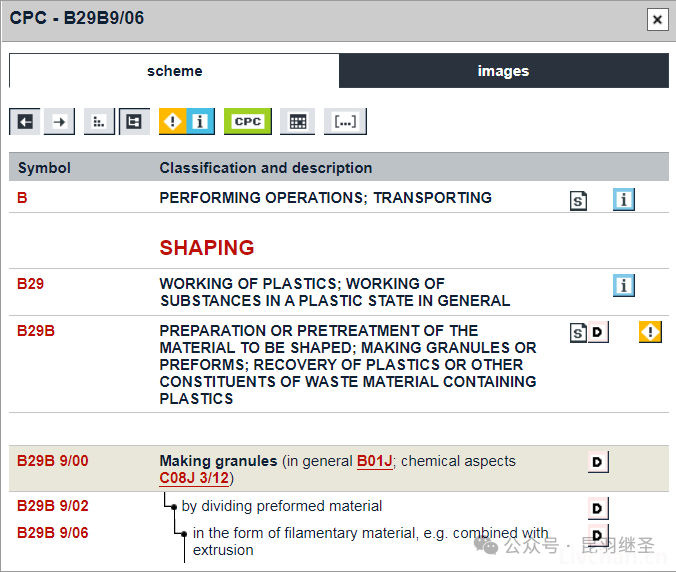Open the D definition icon for B29B
Image resolution: width=676 pixels, height=572 pixels.
[x=598, y=332]
